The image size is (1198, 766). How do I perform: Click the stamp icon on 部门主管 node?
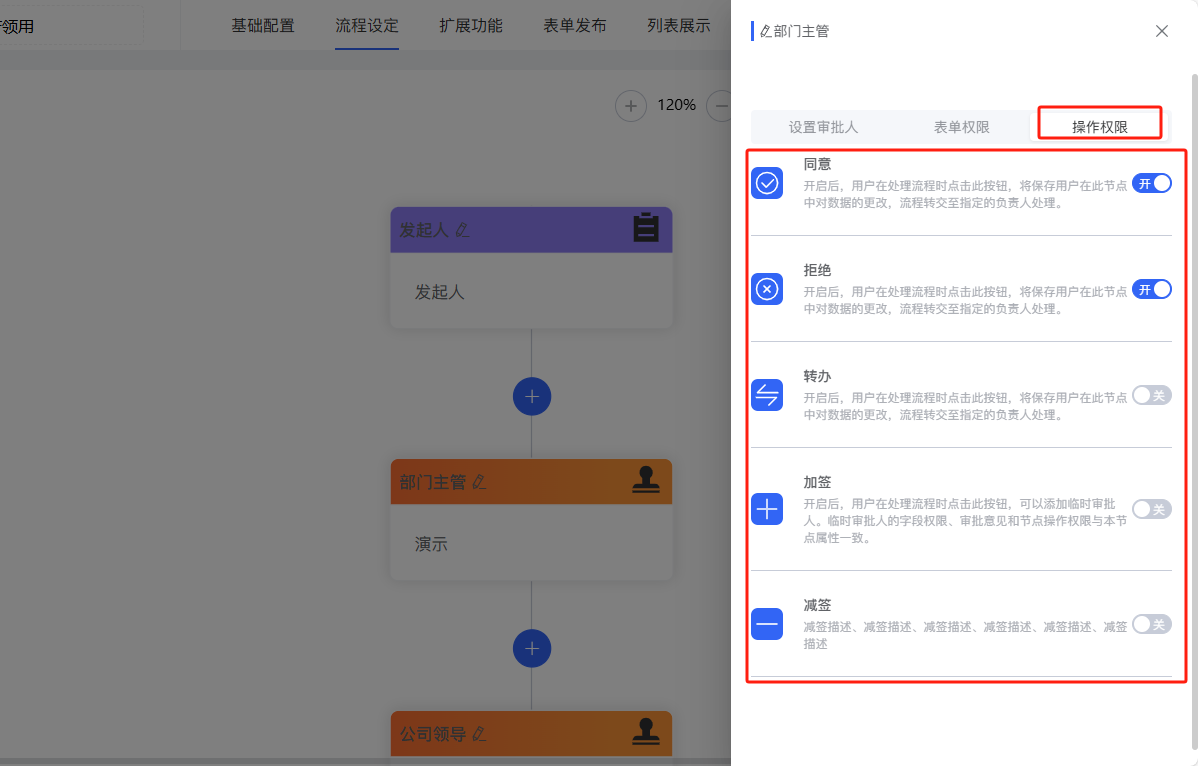tap(646, 481)
